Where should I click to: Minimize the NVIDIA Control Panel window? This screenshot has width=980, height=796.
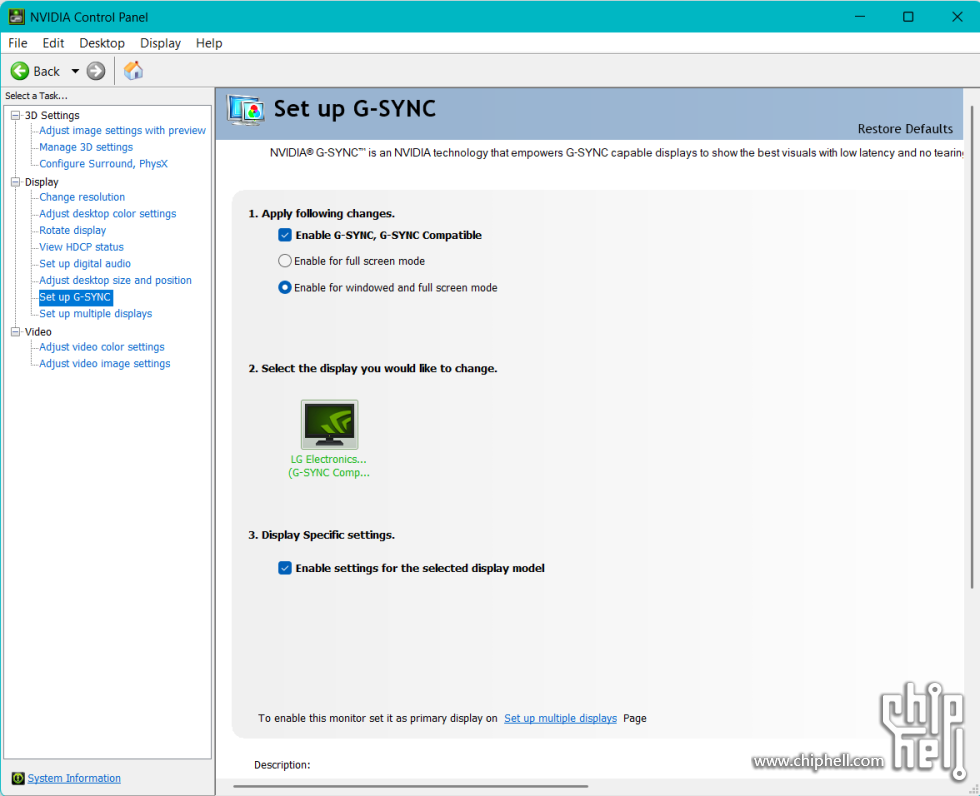860,17
